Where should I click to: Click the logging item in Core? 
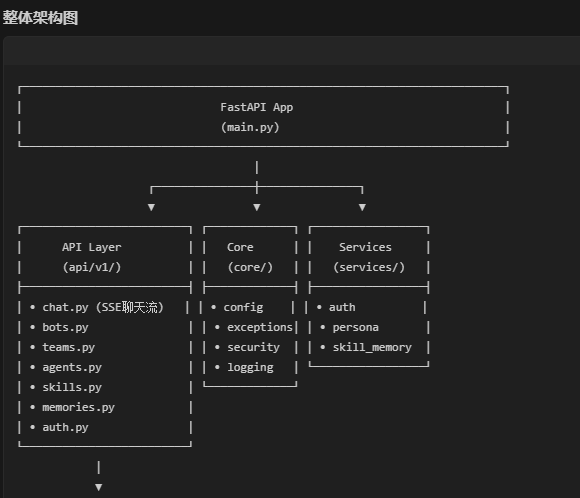coord(250,367)
